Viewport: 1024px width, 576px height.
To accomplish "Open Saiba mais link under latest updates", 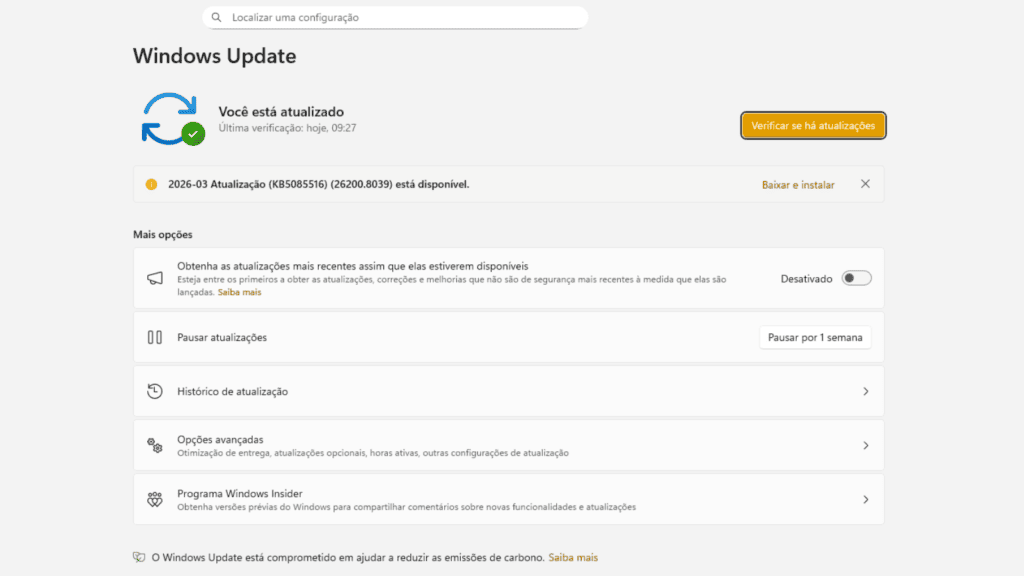I will pos(239,293).
